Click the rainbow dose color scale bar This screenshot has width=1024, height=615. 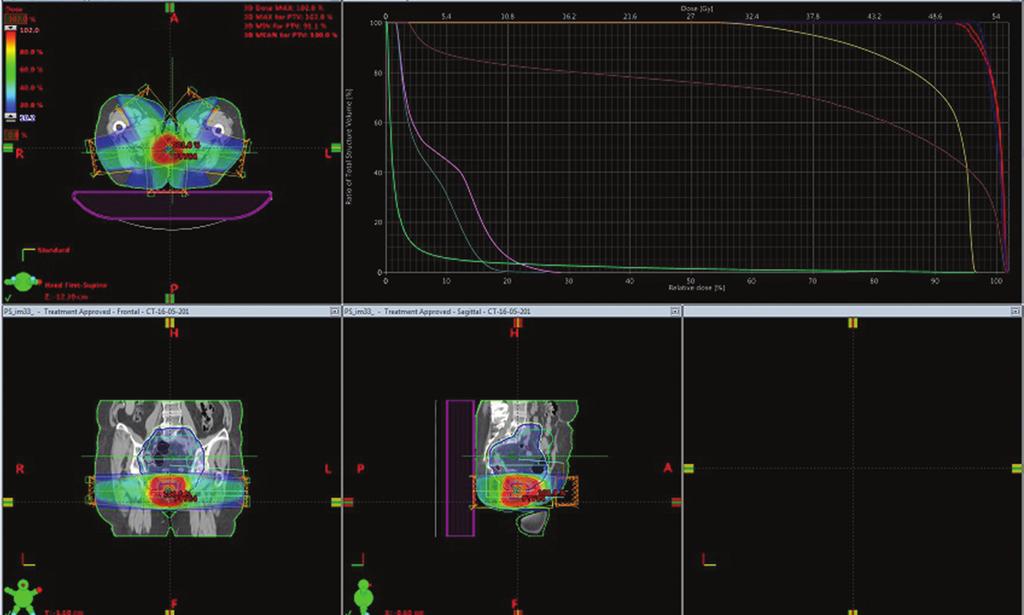[10, 72]
